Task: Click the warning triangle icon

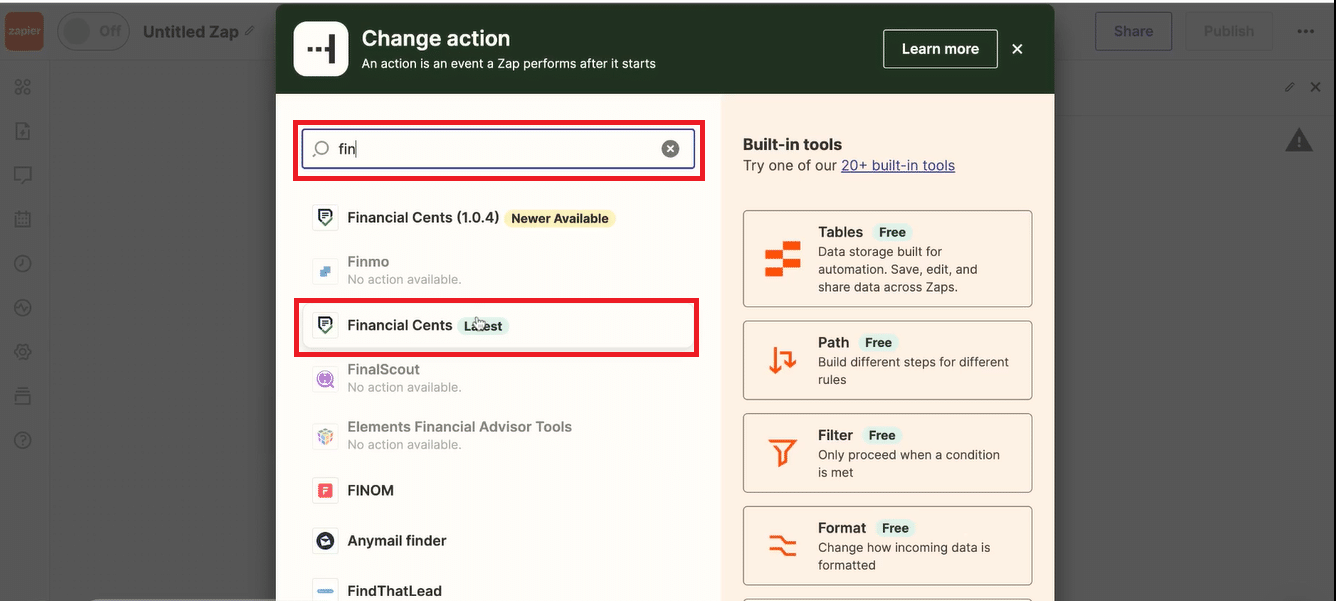Action: click(1299, 140)
